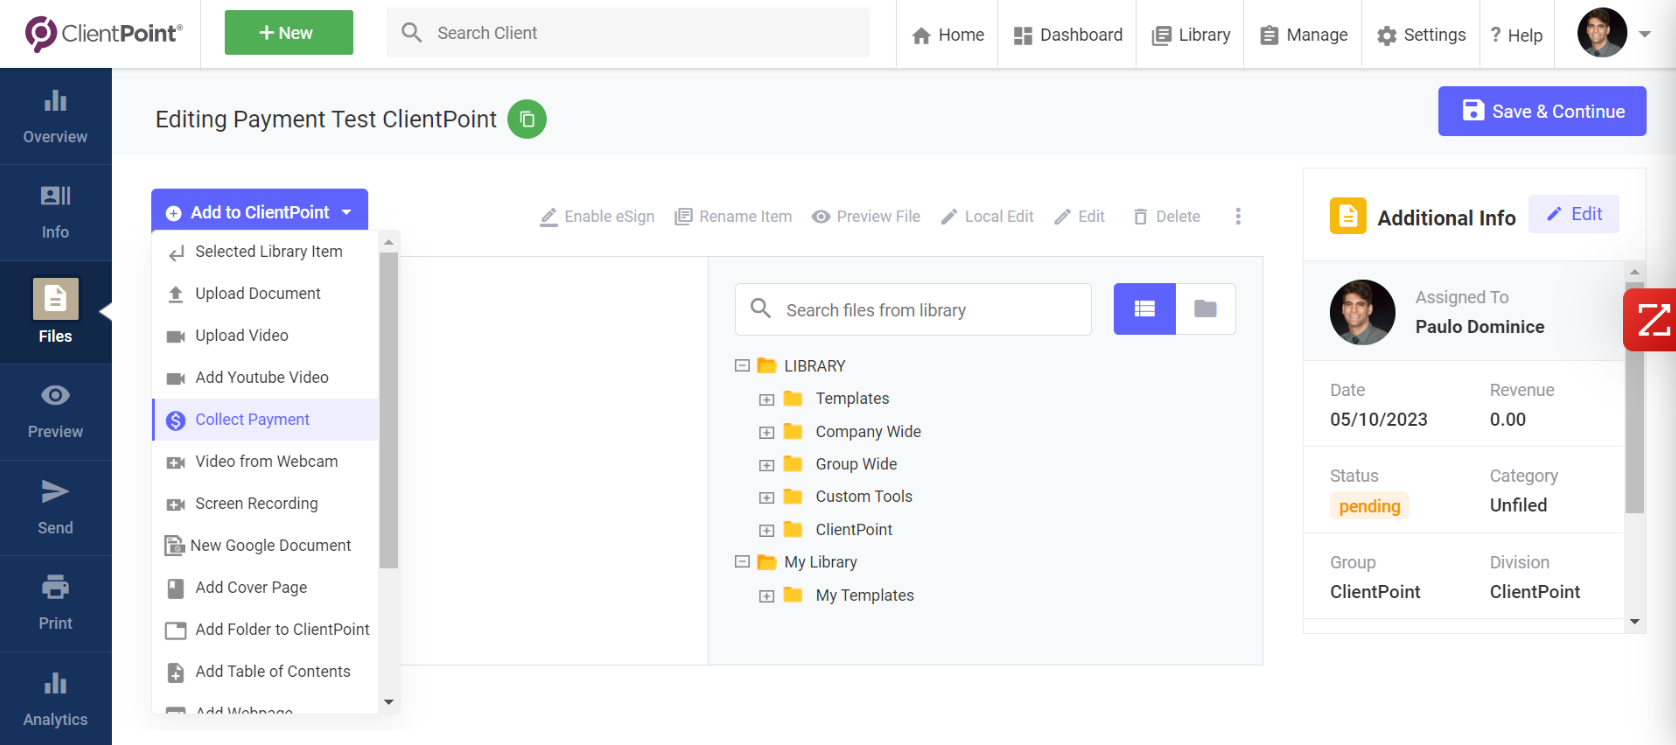Click the Additional Info yellow document icon

(1348, 216)
